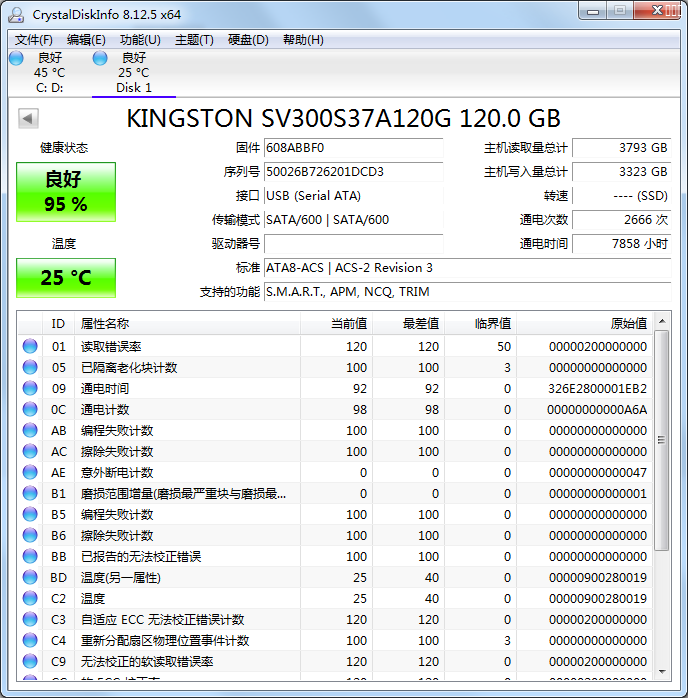Click the supported features field S.M.A.R.T., APM, NCQ, TRIM
The height and width of the screenshot is (698, 688).
[x=468, y=292]
